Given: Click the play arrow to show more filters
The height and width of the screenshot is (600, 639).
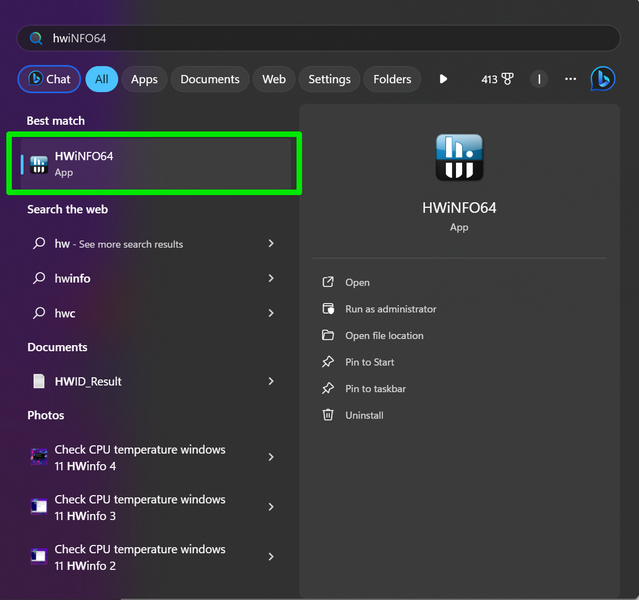Looking at the screenshot, I should (443, 79).
